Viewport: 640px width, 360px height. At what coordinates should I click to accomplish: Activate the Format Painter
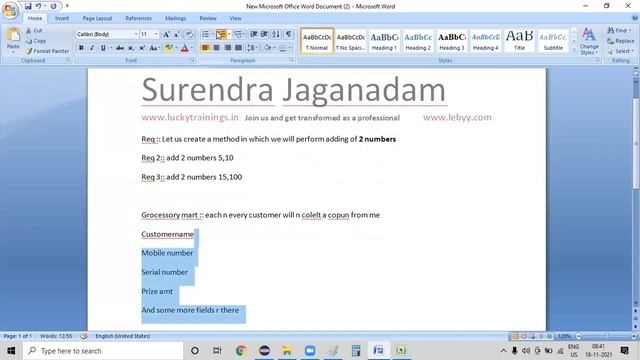[47, 51]
